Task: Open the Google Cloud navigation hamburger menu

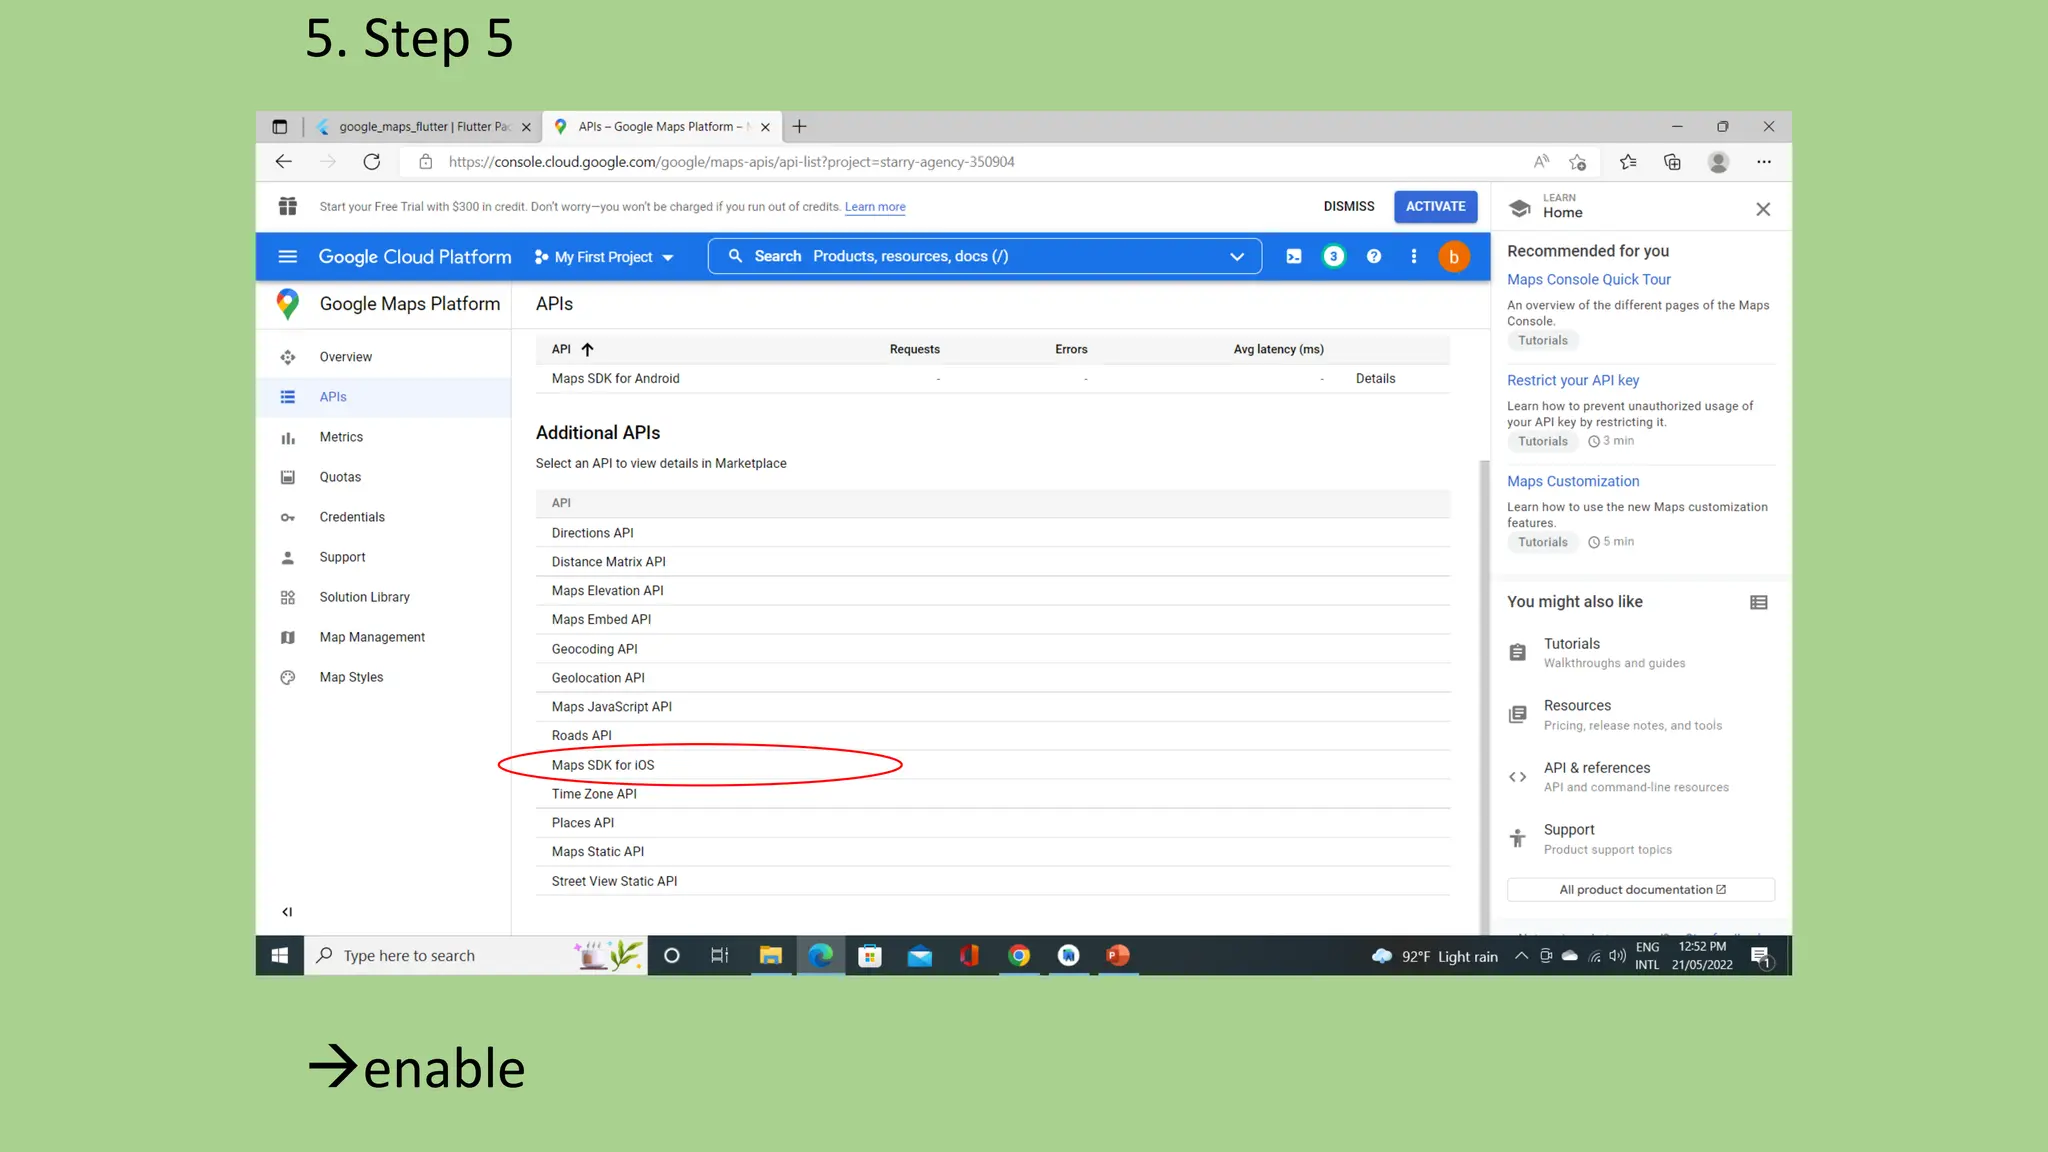Action: click(x=288, y=257)
